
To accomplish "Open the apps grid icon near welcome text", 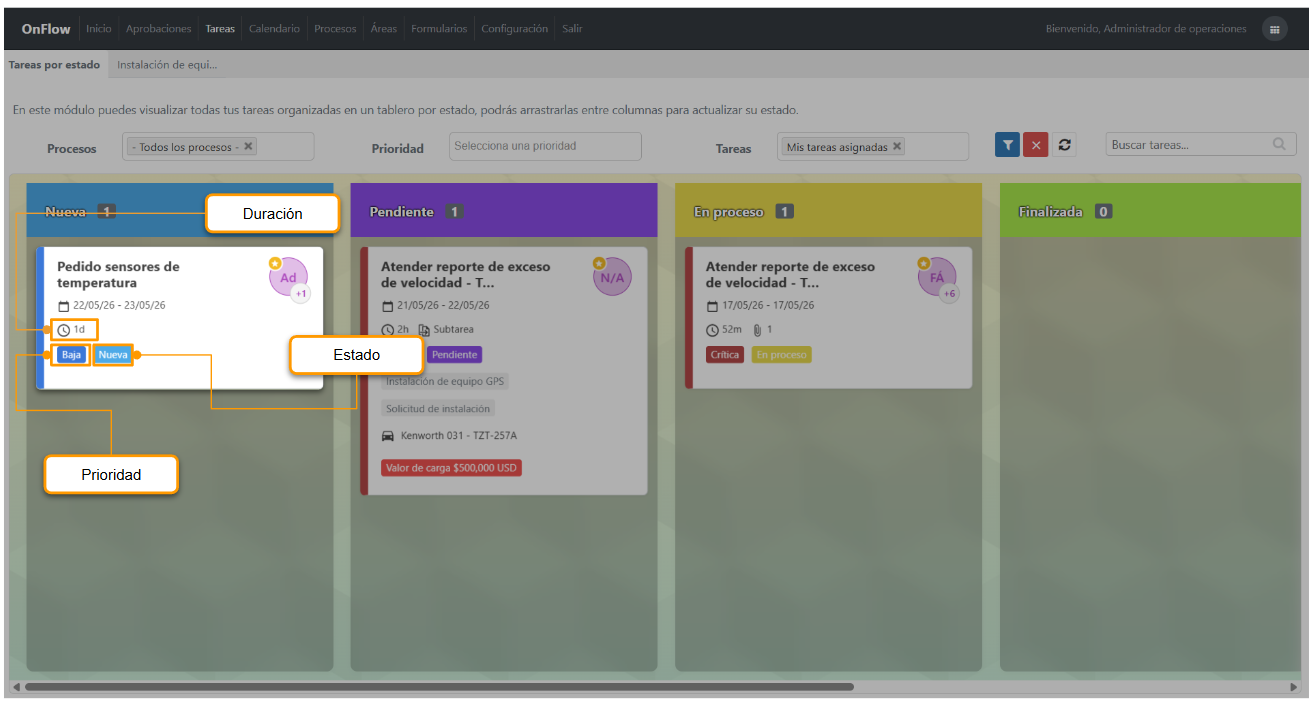I will (x=1274, y=29).
